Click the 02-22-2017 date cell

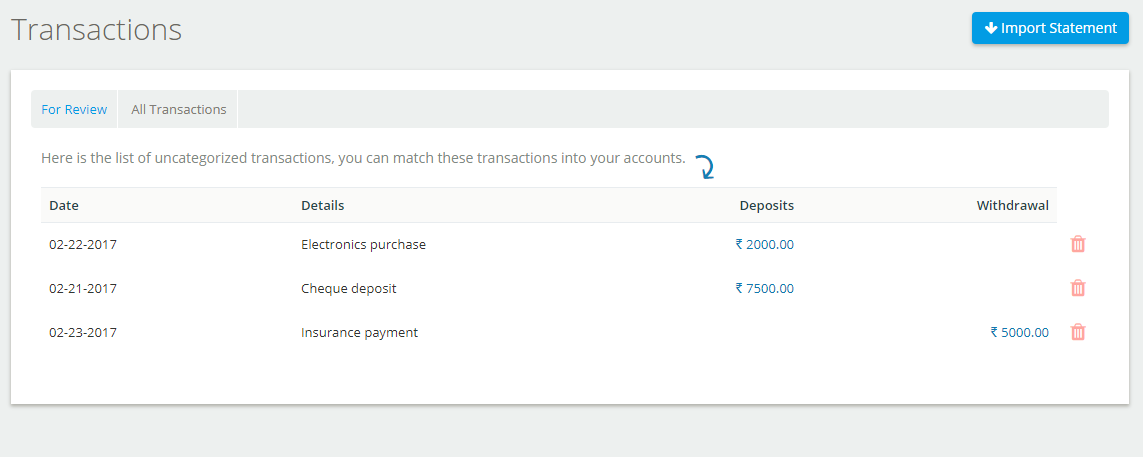(83, 245)
